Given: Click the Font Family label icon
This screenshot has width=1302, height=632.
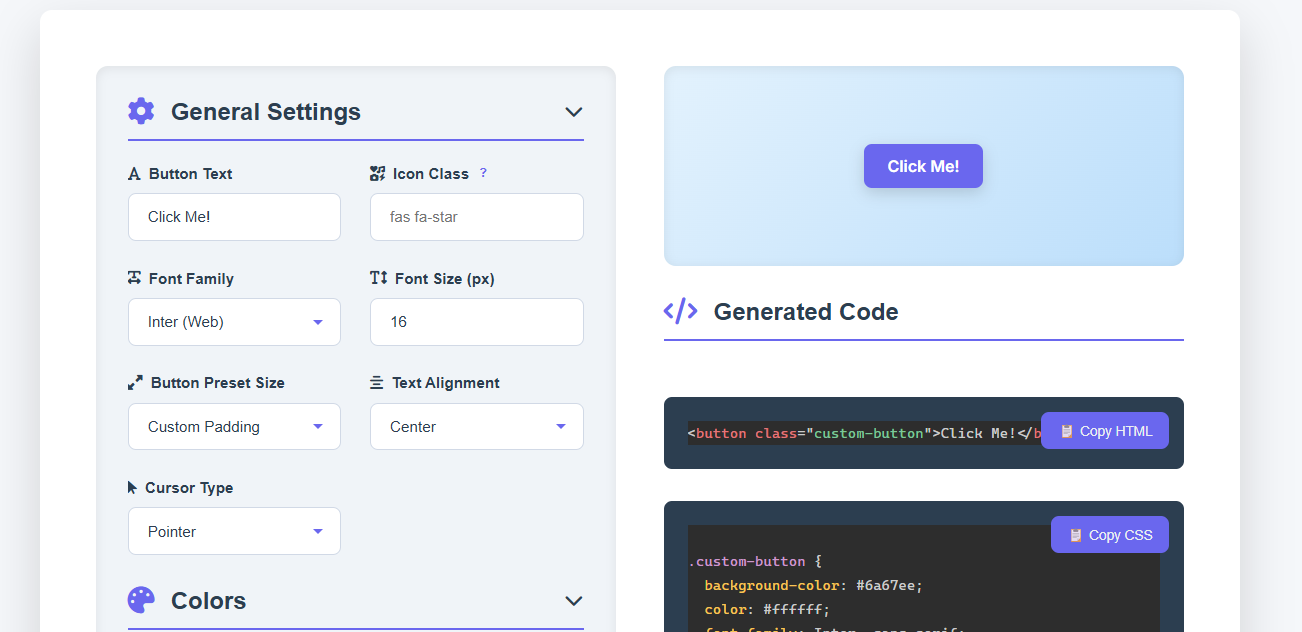Looking at the screenshot, I should pos(134,278).
